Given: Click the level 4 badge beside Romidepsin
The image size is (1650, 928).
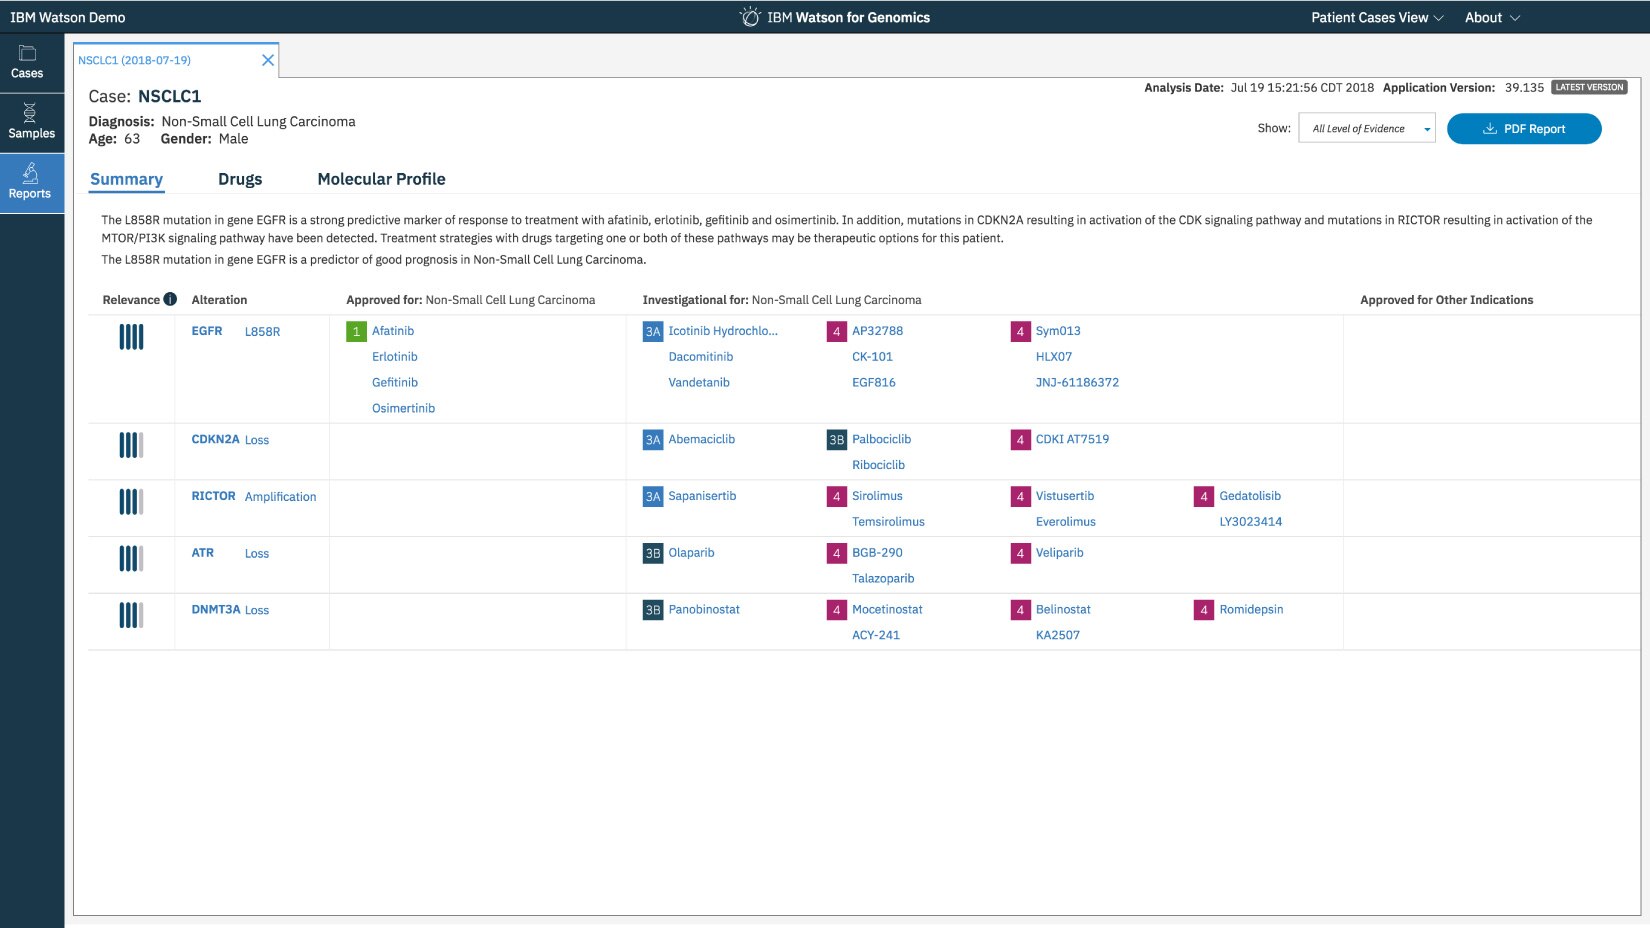Looking at the screenshot, I should (1203, 610).
